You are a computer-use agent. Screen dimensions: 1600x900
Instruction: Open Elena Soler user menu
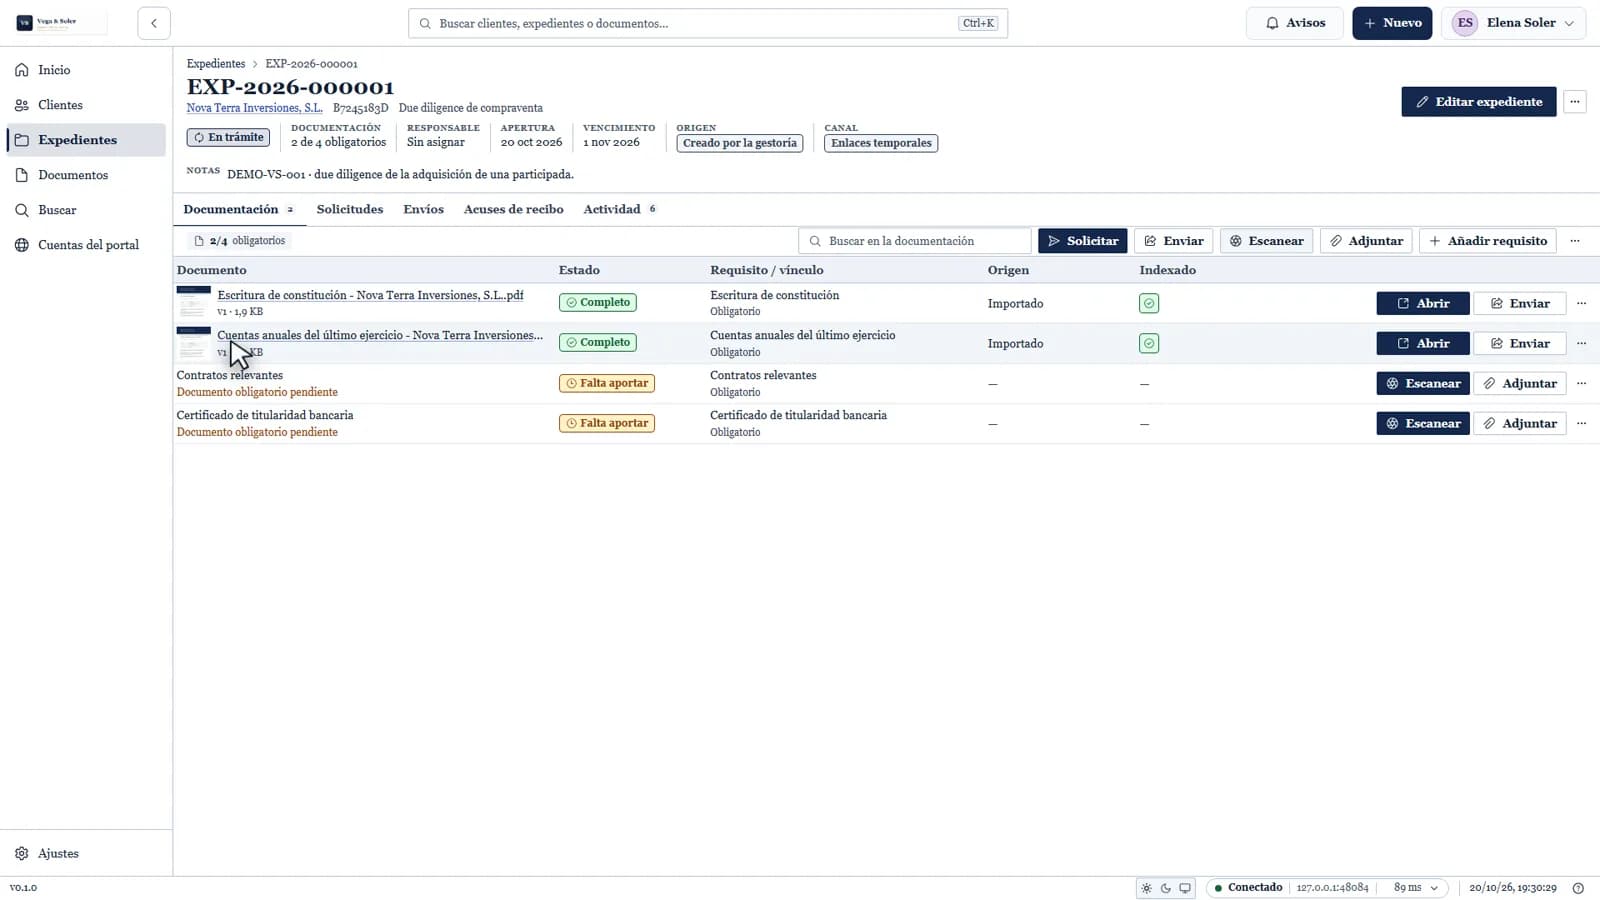[1513, 23]
